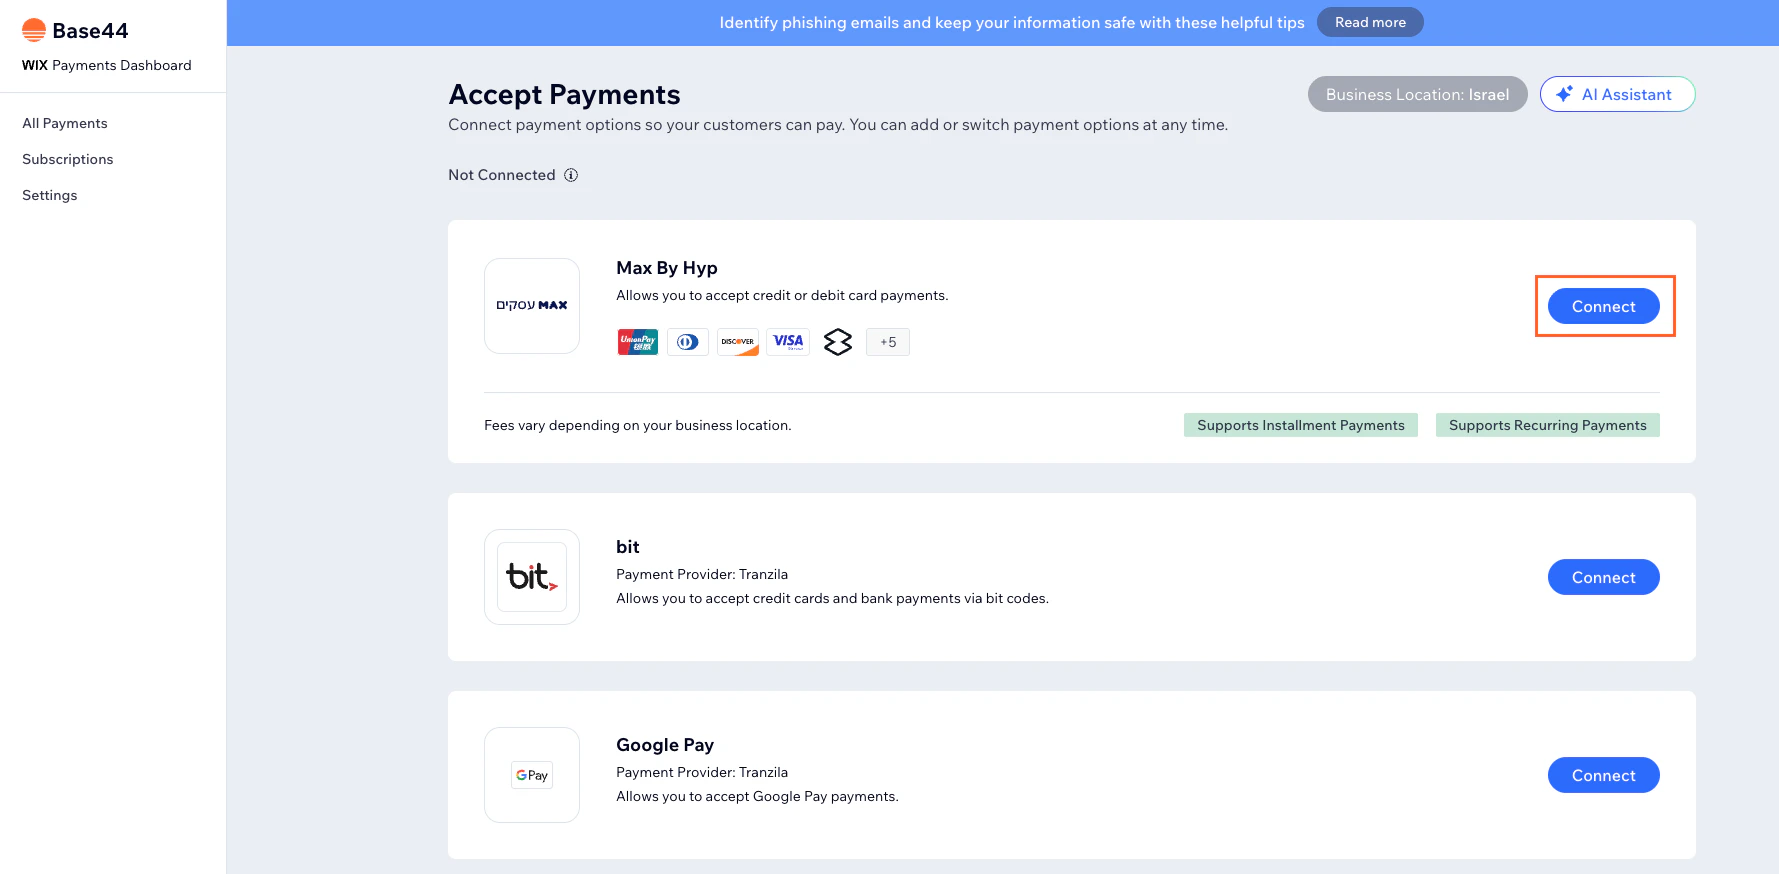The height and width of the screenshot is (874, 1779).
Task: Change Business Location: Israel
Action: [x=1418, y=94]
